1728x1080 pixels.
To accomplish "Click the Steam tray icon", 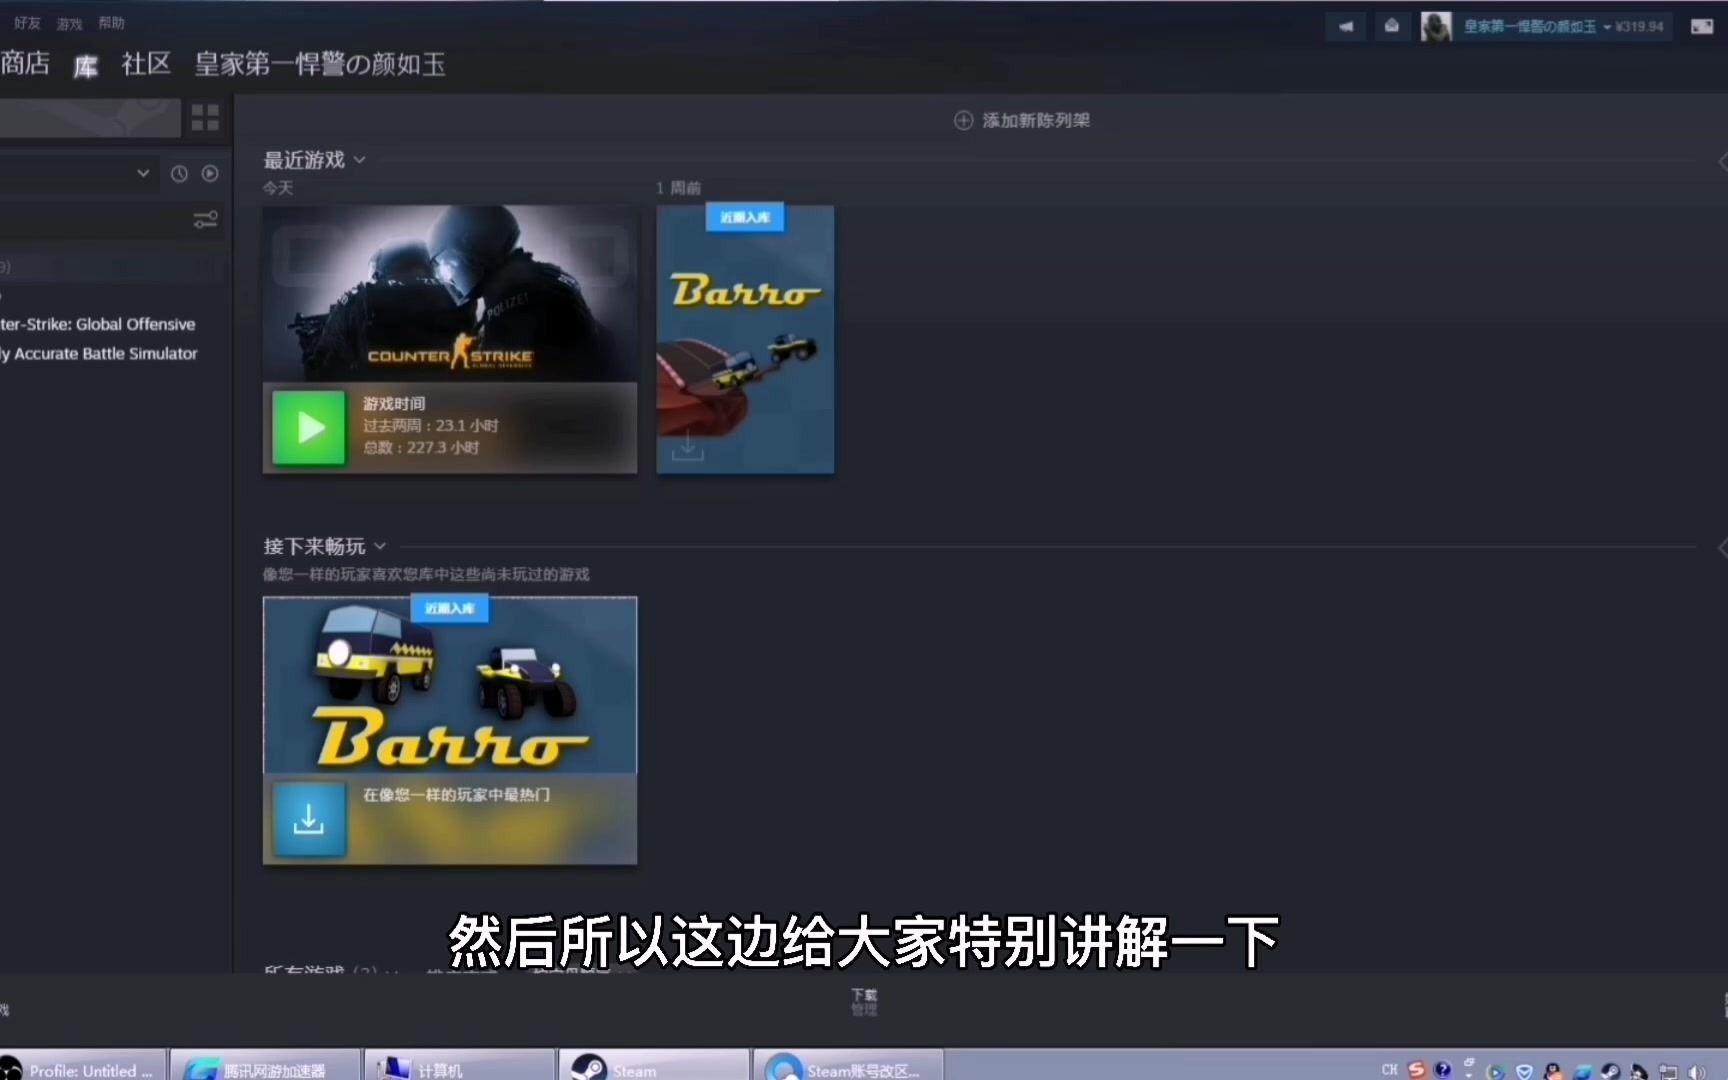I will point(1610,1071).
